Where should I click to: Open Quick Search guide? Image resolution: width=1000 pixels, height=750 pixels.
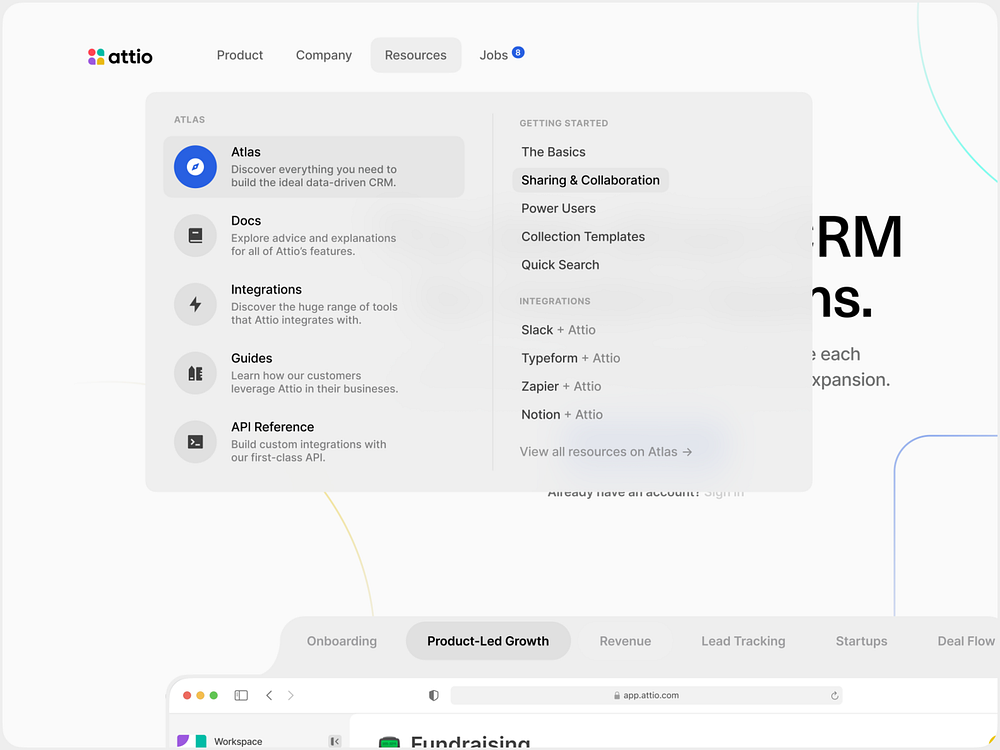(560, 265)
